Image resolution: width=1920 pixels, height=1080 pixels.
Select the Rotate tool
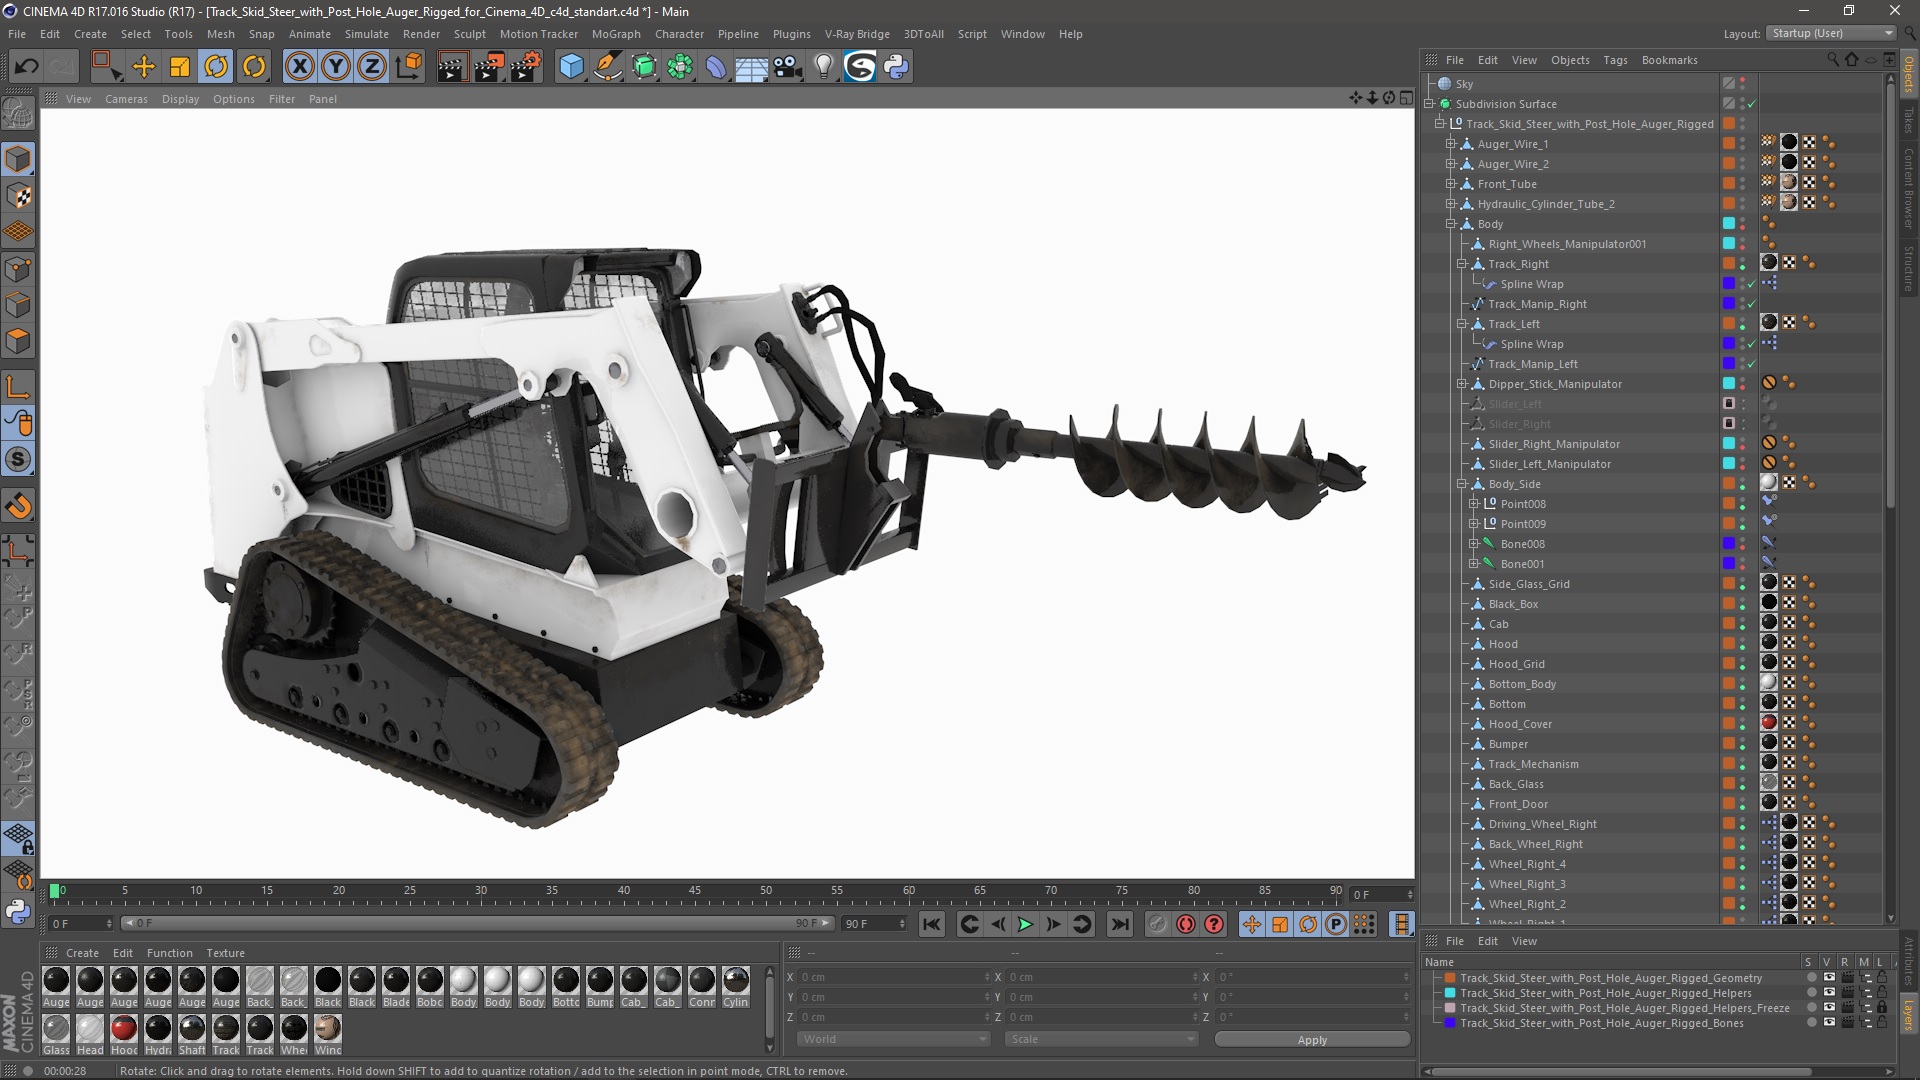(216, 67)
